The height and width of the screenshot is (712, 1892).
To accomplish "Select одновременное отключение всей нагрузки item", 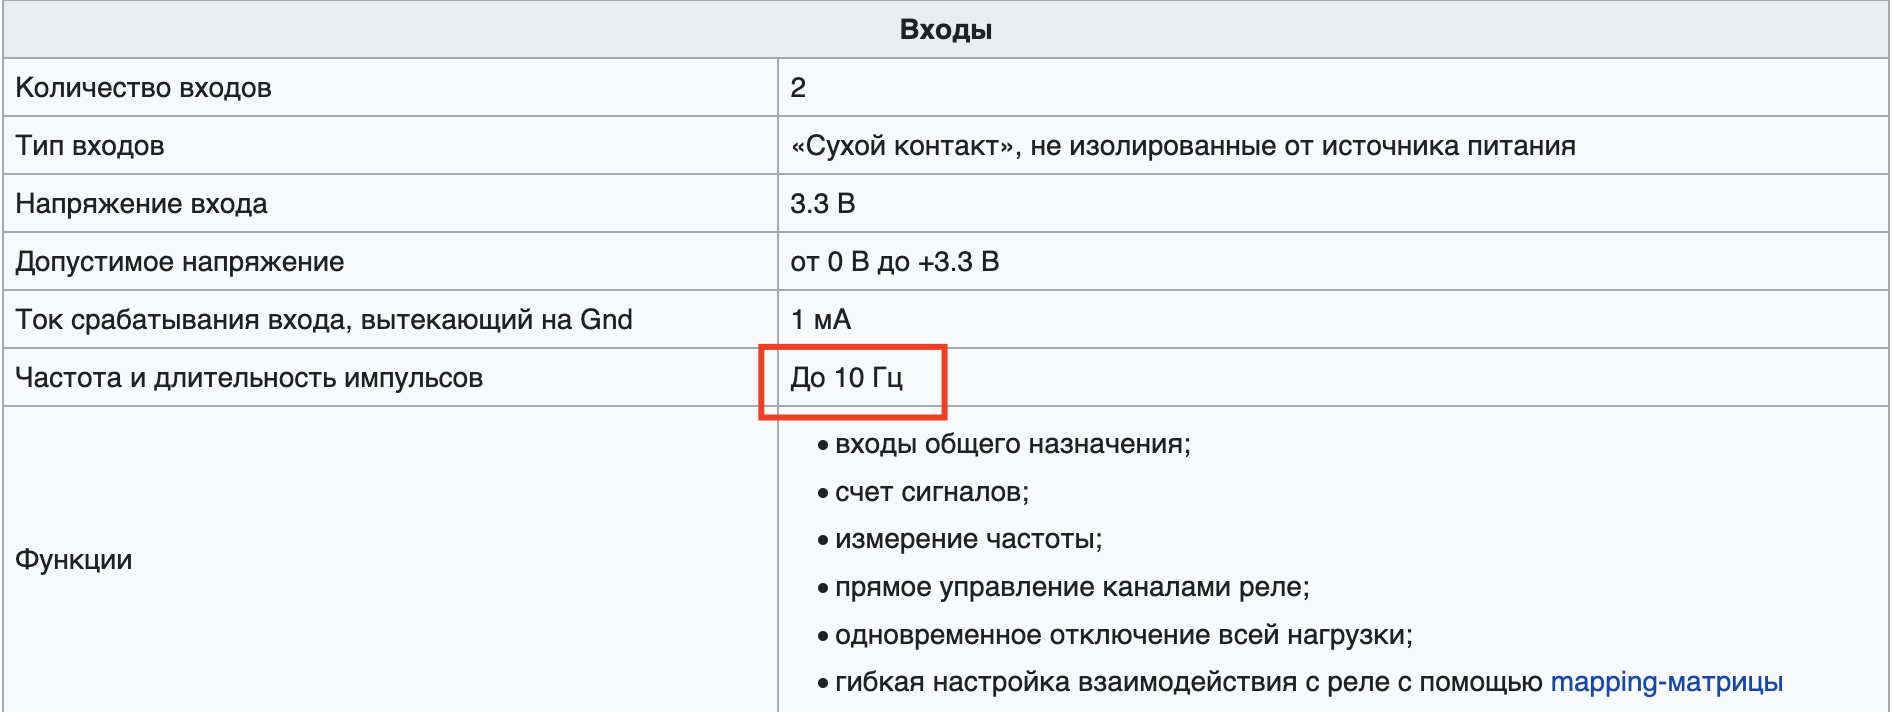I will (x=1123, y=635).
